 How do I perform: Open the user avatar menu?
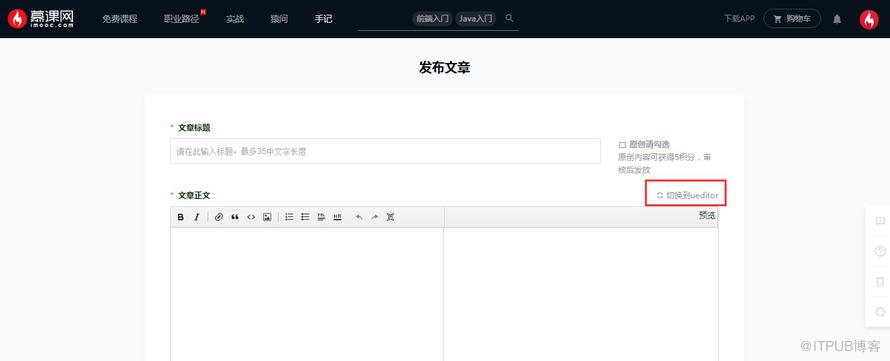(868, 19)
